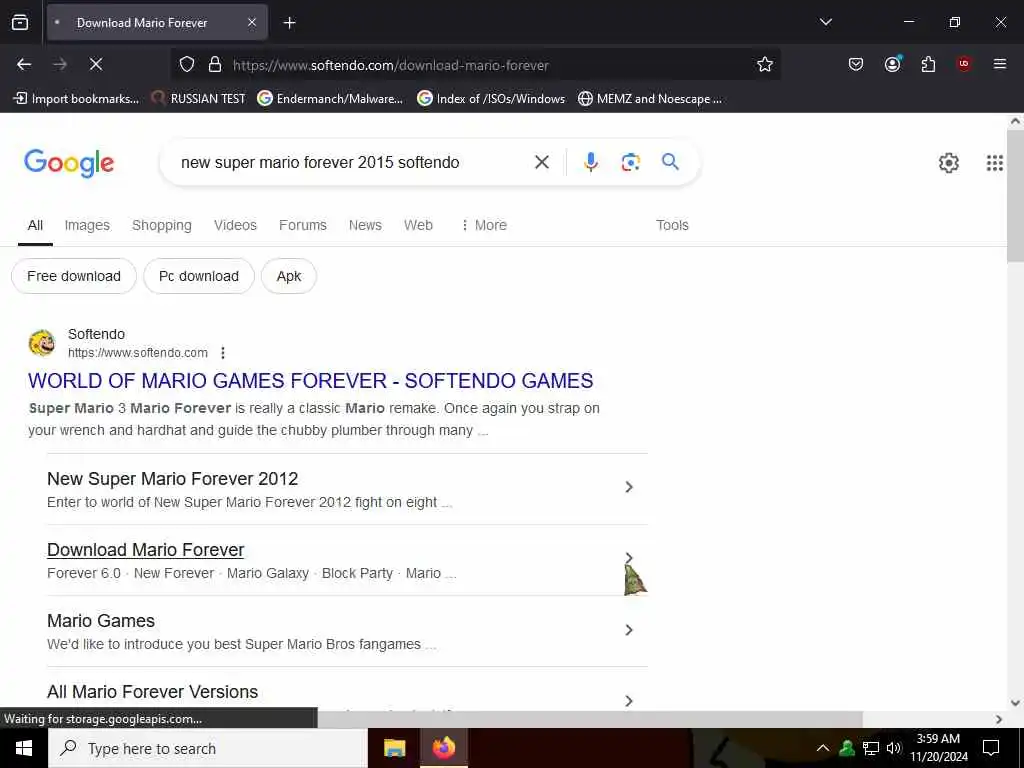Stop page loading with X button
This screenshot has height=768, width=1024.
pos(96,64)
